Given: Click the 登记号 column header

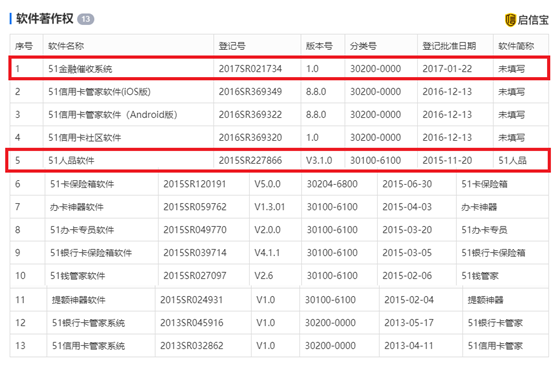Looking at the screenshot, I should click(232, 46).
